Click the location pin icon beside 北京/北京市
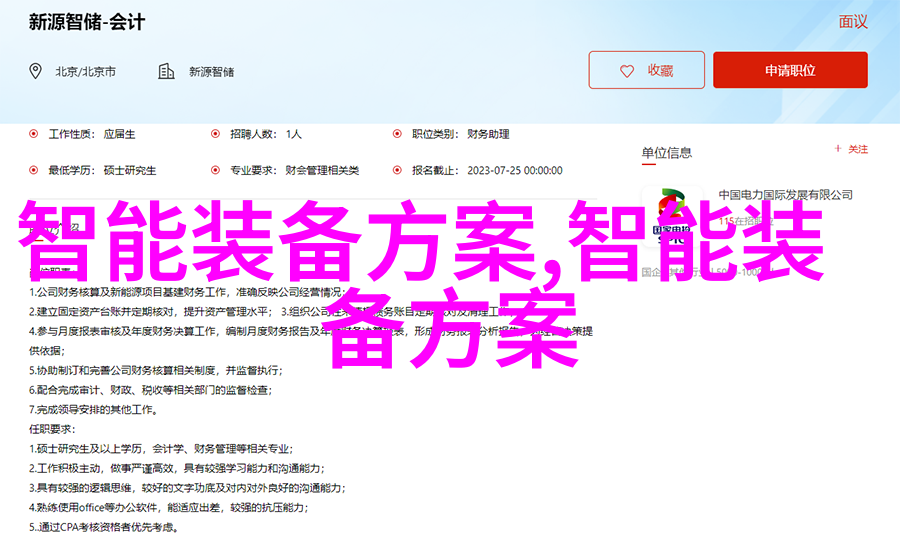Image resolution: width=900 pixels, height=549 pixels. point(36,71)
